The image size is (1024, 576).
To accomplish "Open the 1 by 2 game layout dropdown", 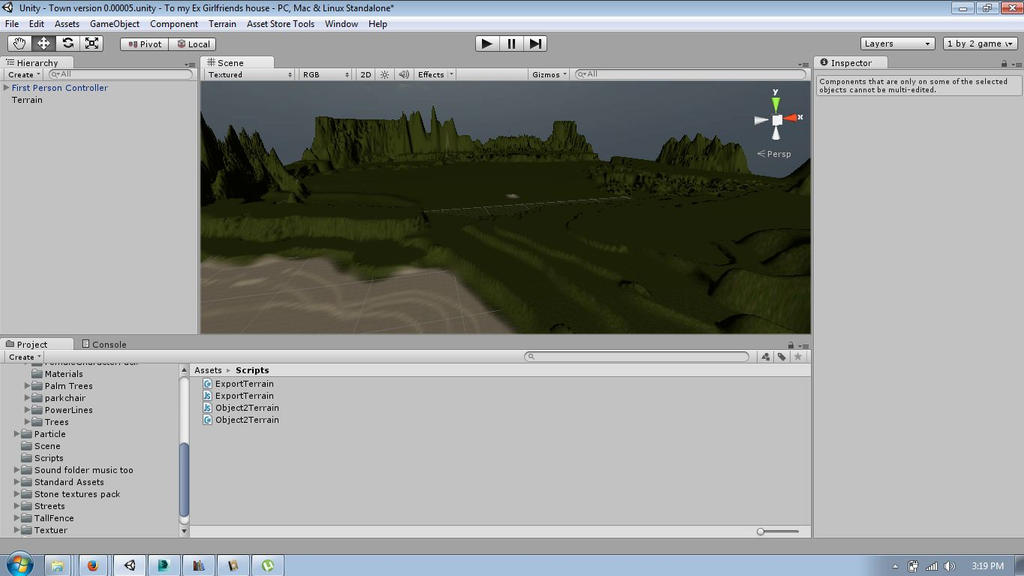I will click(980, 44).
